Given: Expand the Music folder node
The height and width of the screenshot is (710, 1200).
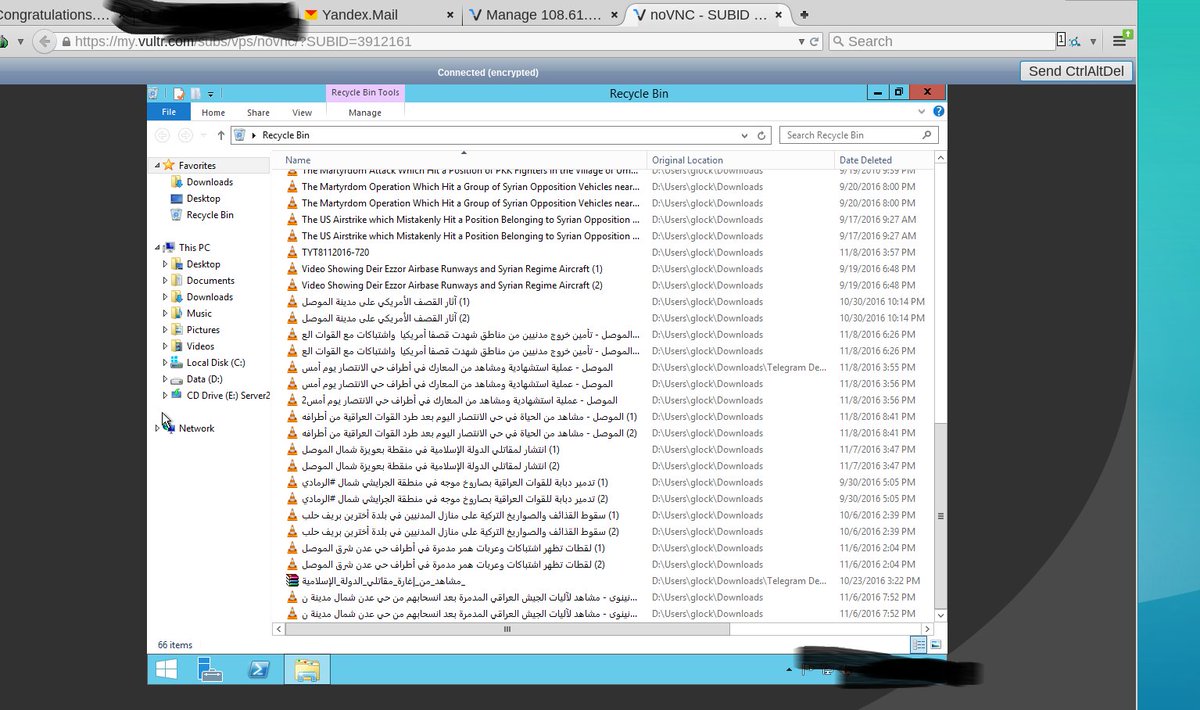Looking at the screenshot, I should click(x=165, y=313).
